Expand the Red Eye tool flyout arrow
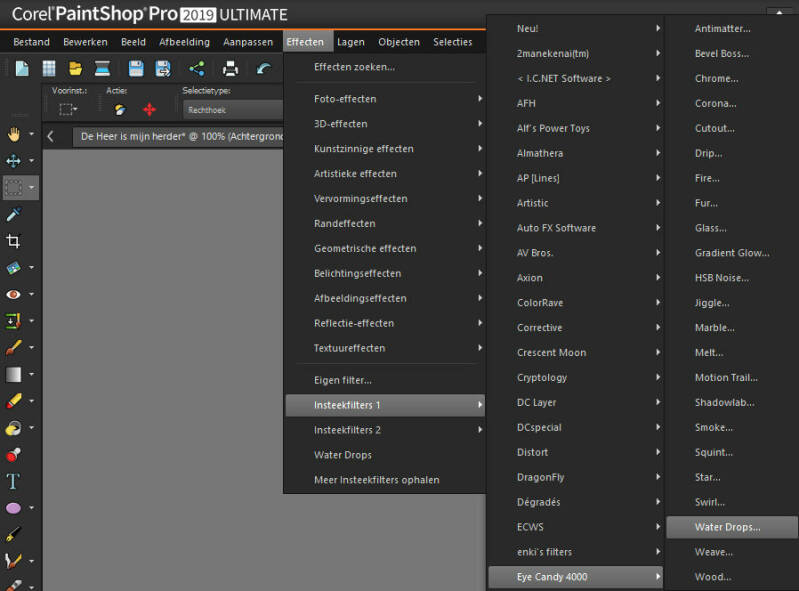This screenshot has width=799, height=591. tap(32, 294)
